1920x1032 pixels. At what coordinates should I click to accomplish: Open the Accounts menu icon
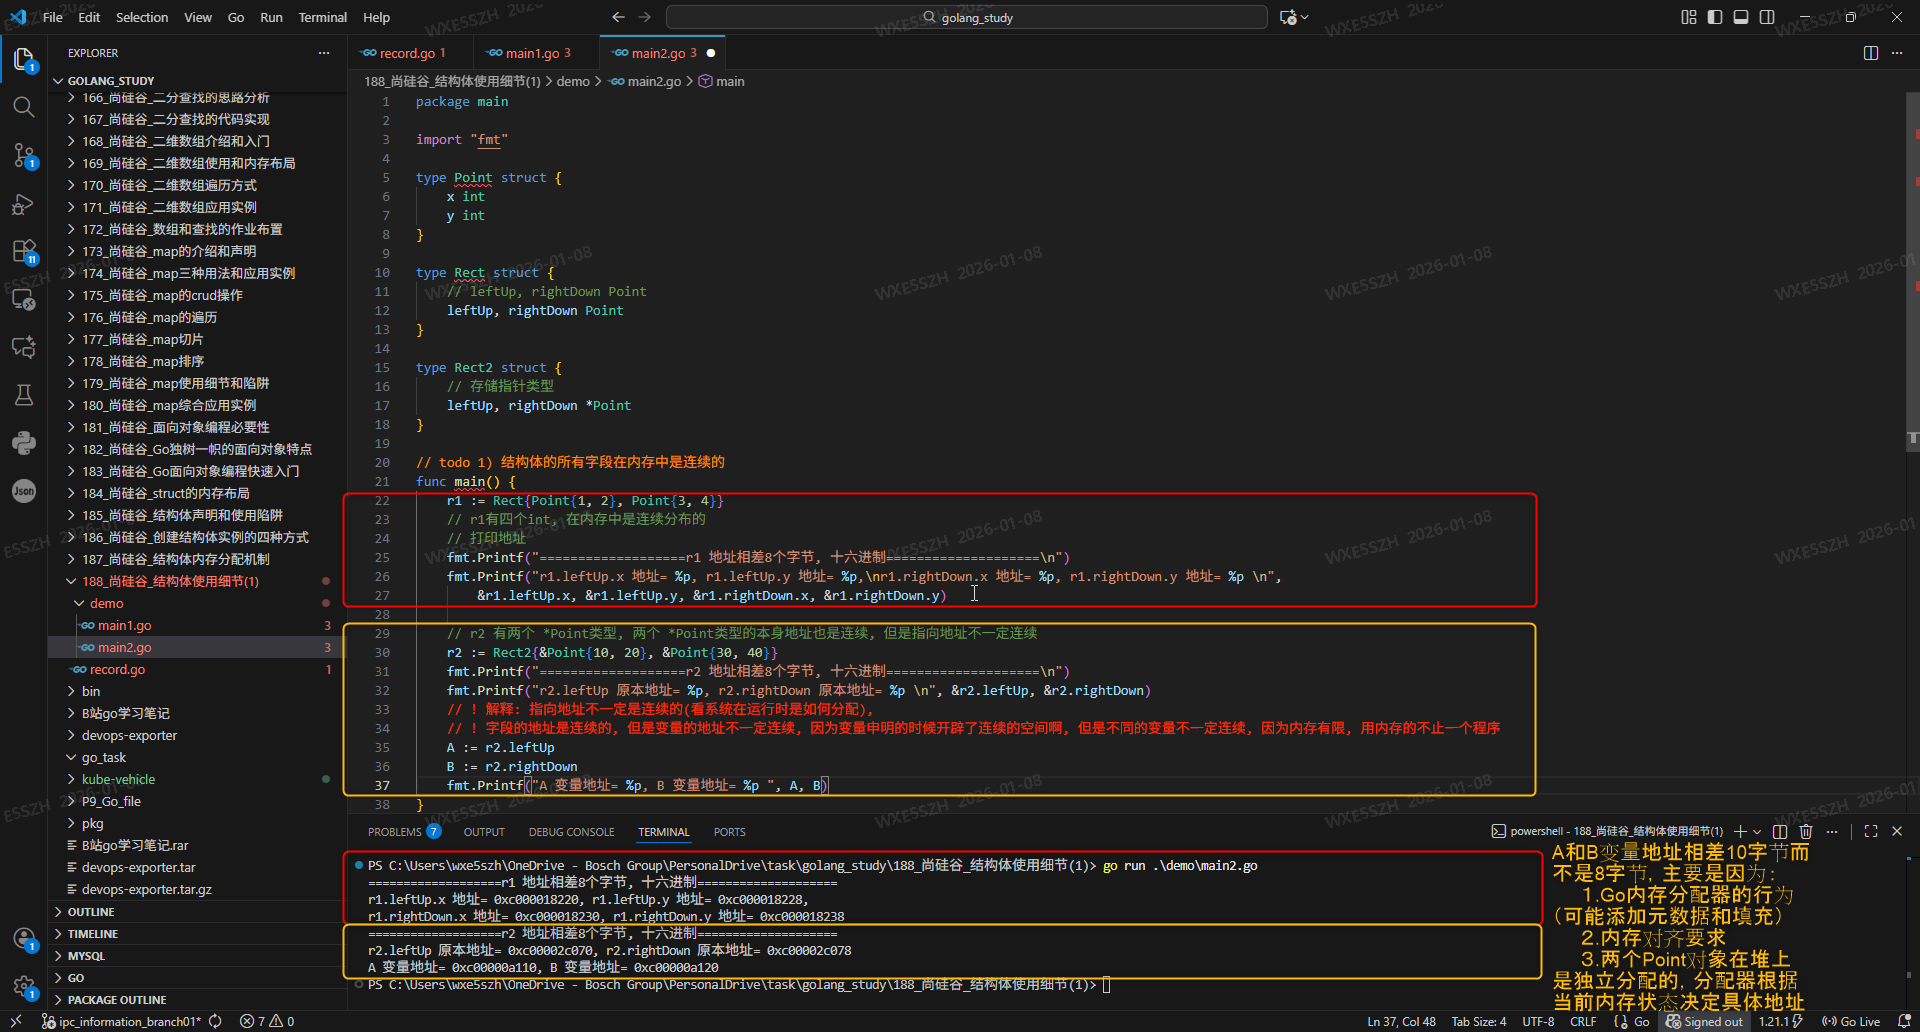tap(24, 939)
